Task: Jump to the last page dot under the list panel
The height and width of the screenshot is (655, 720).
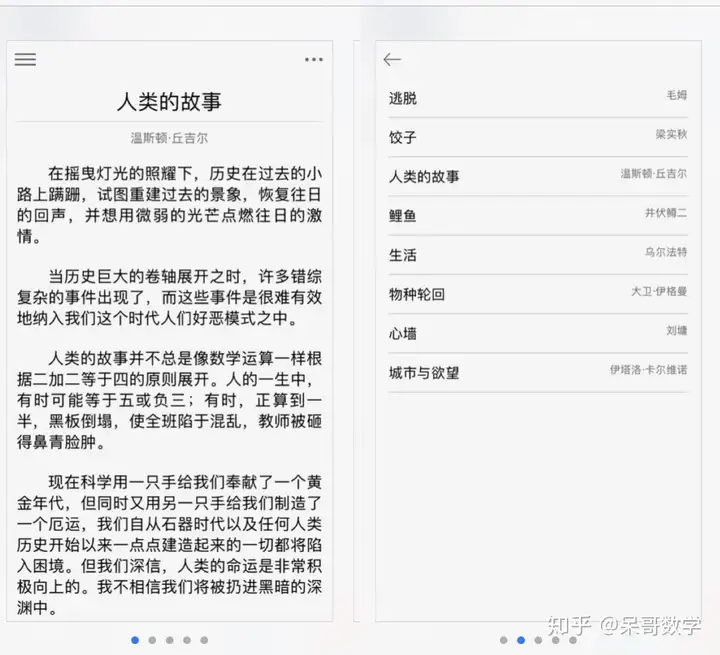Action: pos(573,640)
